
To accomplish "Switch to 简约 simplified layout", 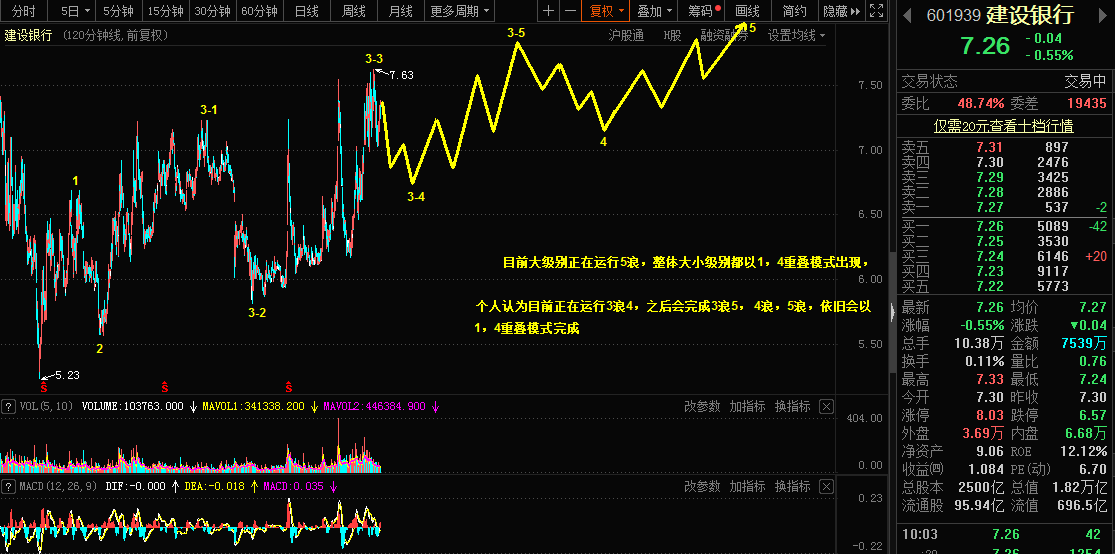I will point(794,11).
